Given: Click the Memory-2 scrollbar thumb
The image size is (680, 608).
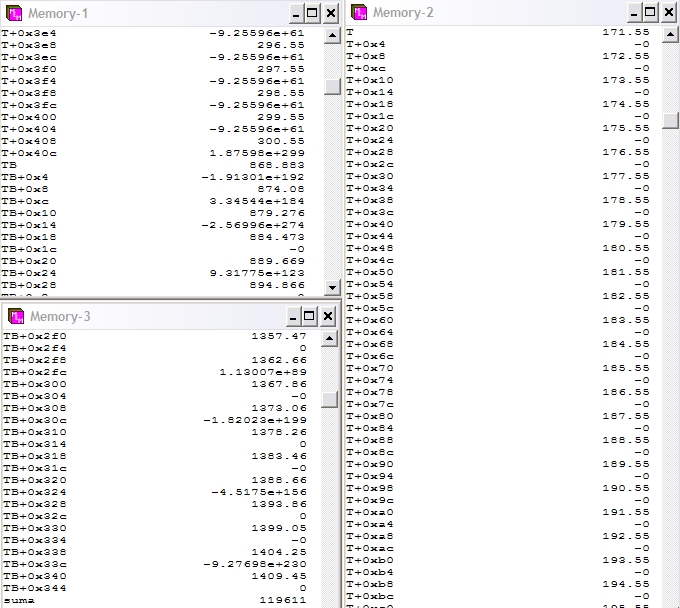Looking at the screenshot, I should click(x=670, y=120).
